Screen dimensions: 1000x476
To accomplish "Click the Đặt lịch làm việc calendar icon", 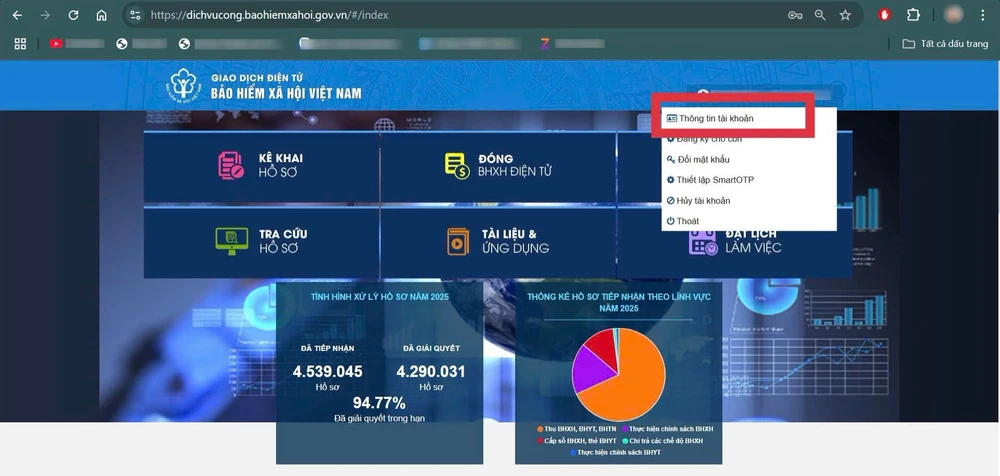I will click(x=702, y=241).
